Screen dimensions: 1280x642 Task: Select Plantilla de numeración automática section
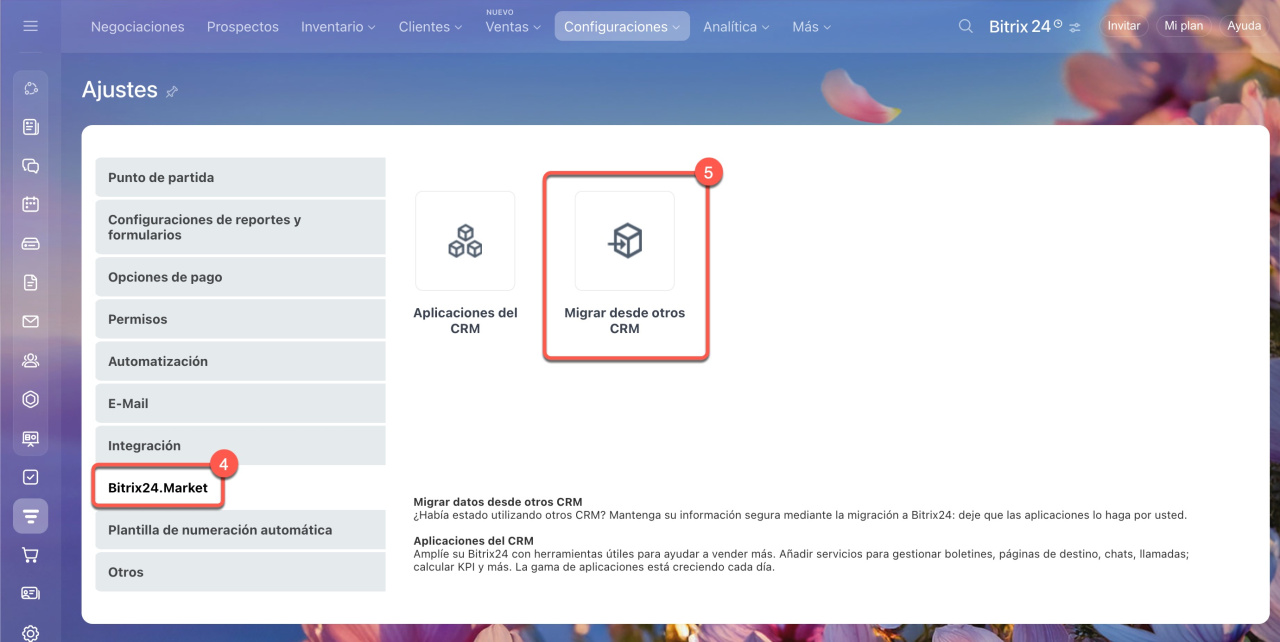coord(240,530)
